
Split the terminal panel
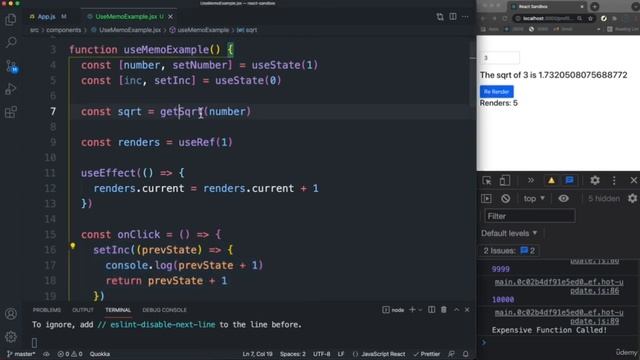click(431, 310)
